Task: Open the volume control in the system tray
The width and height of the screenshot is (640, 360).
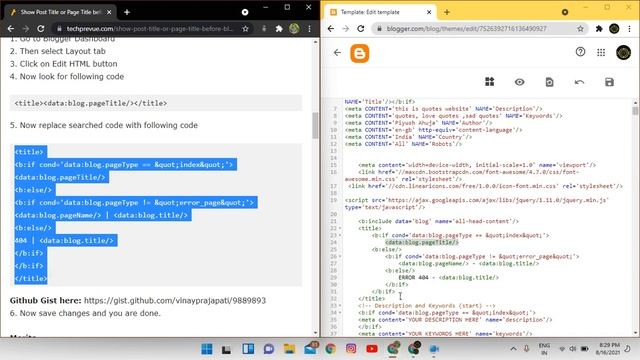Action: (573, 349)
